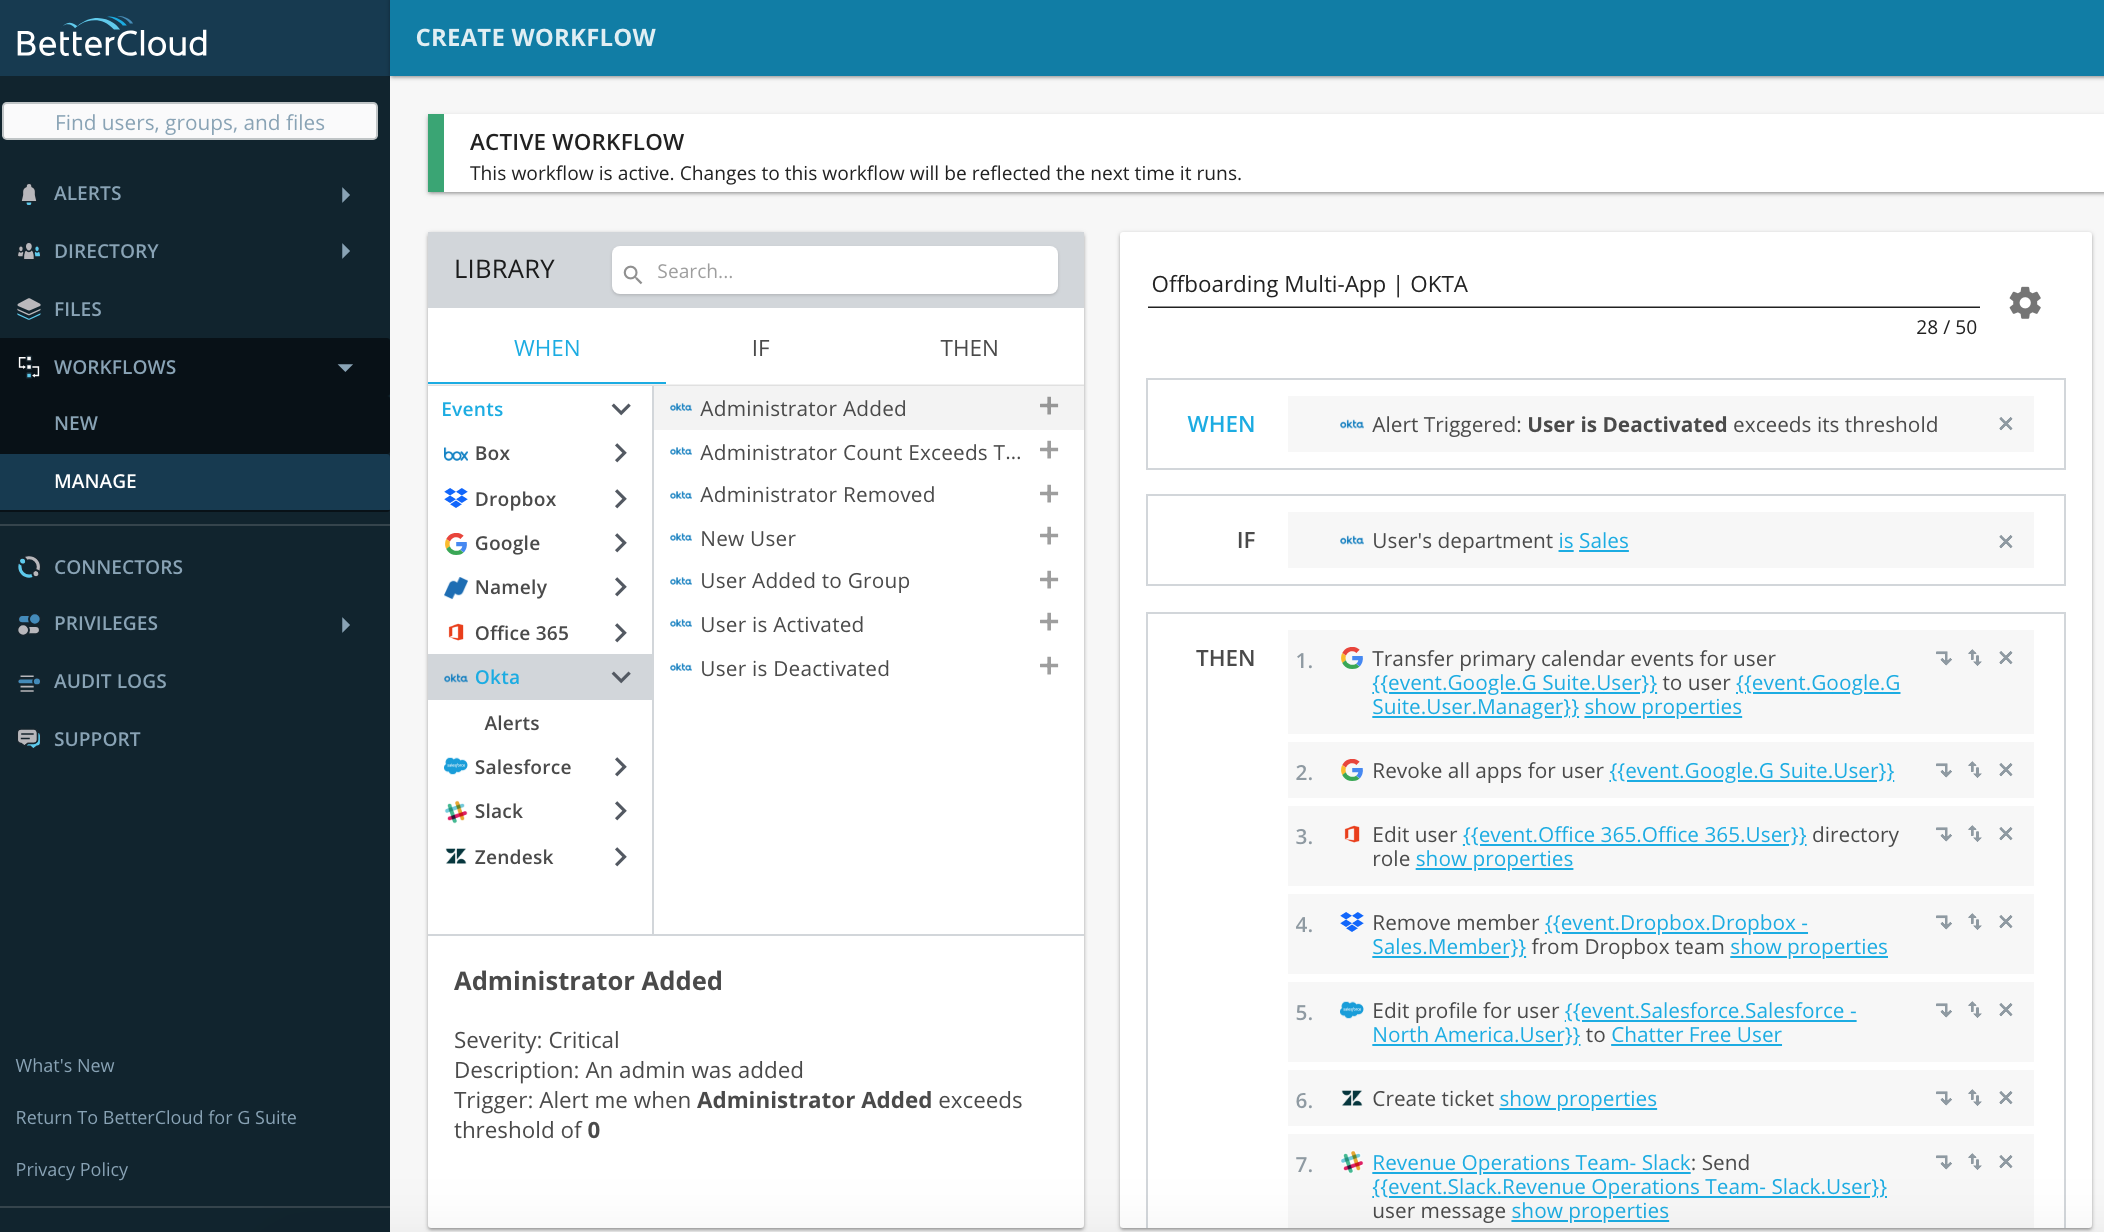The width and height of the screenshot is (2104, 1232).
Task: Show properties for Create ticket action
Action: [1577, 1099]
